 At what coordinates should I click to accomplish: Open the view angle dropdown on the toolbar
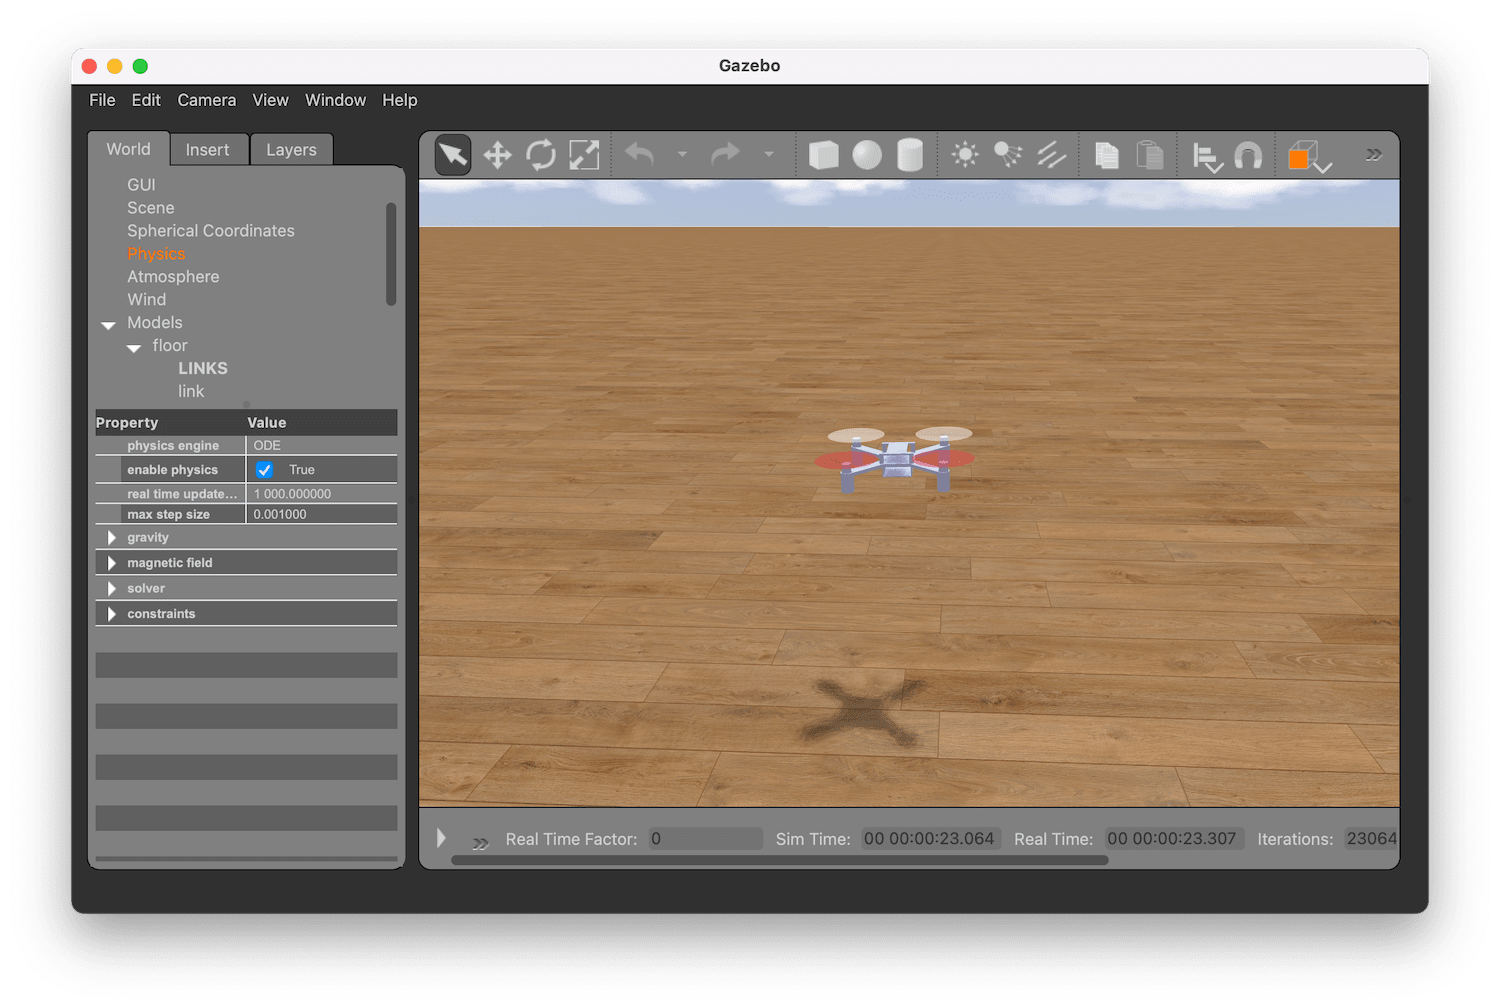1322,162
